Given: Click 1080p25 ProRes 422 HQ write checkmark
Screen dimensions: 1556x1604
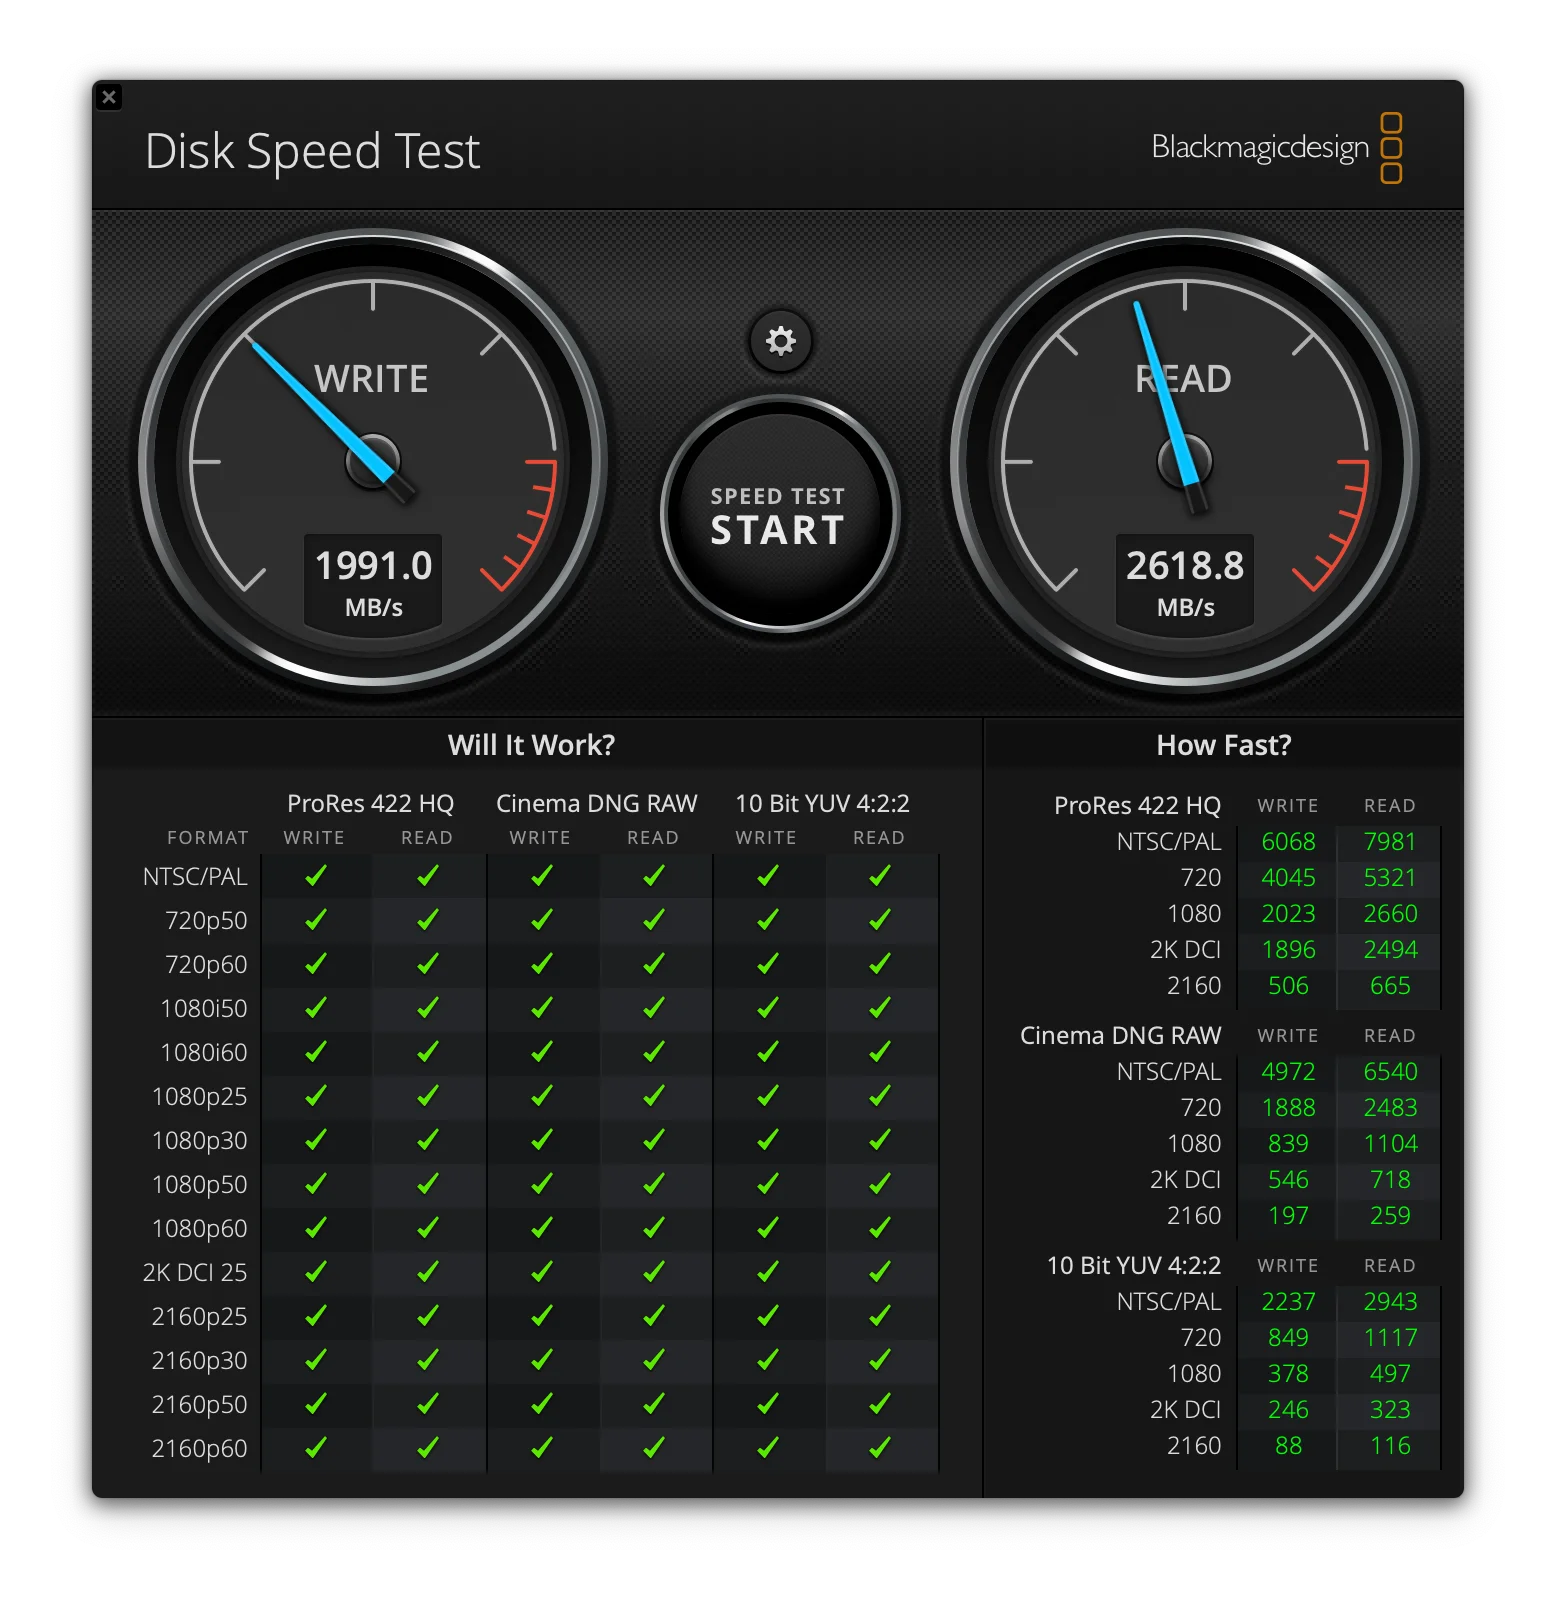Looking at the screenshot, I should click(316, 1096).
